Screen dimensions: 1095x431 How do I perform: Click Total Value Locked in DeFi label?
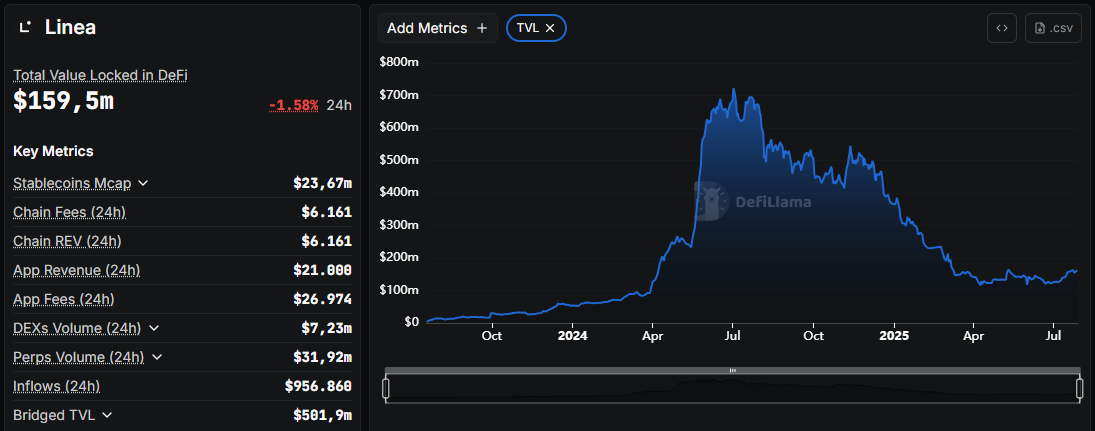point(100,75)
